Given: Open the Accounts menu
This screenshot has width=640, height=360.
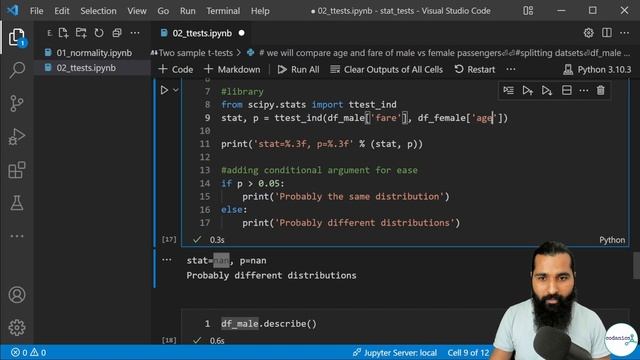Looking at the screenshot, I should (17, 295).
